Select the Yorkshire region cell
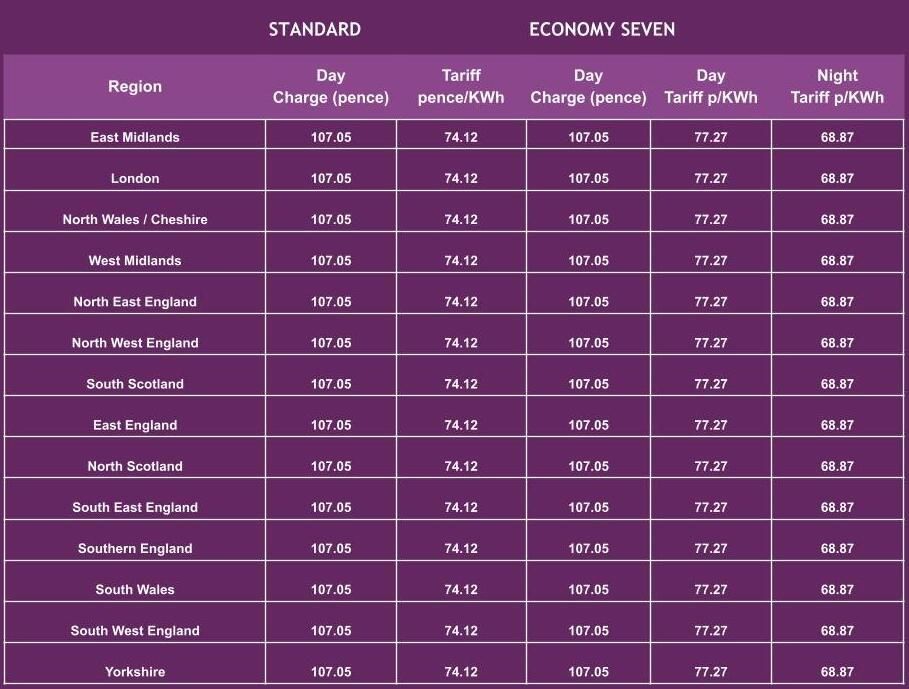 coord(135,671)
